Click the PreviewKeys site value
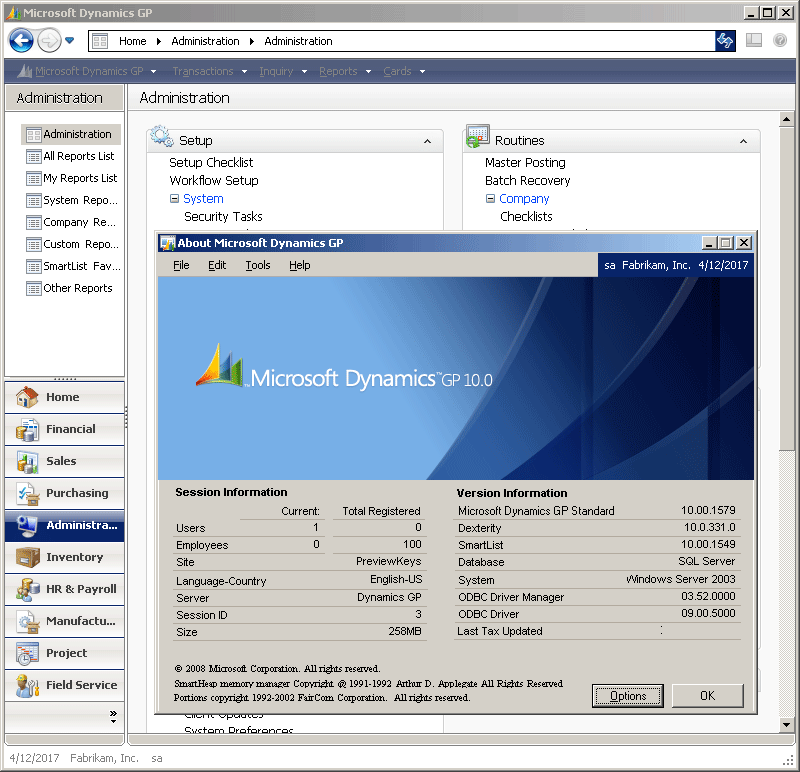Image resolution: width=800 pixels, height=772 pixels. click(388, 561)
